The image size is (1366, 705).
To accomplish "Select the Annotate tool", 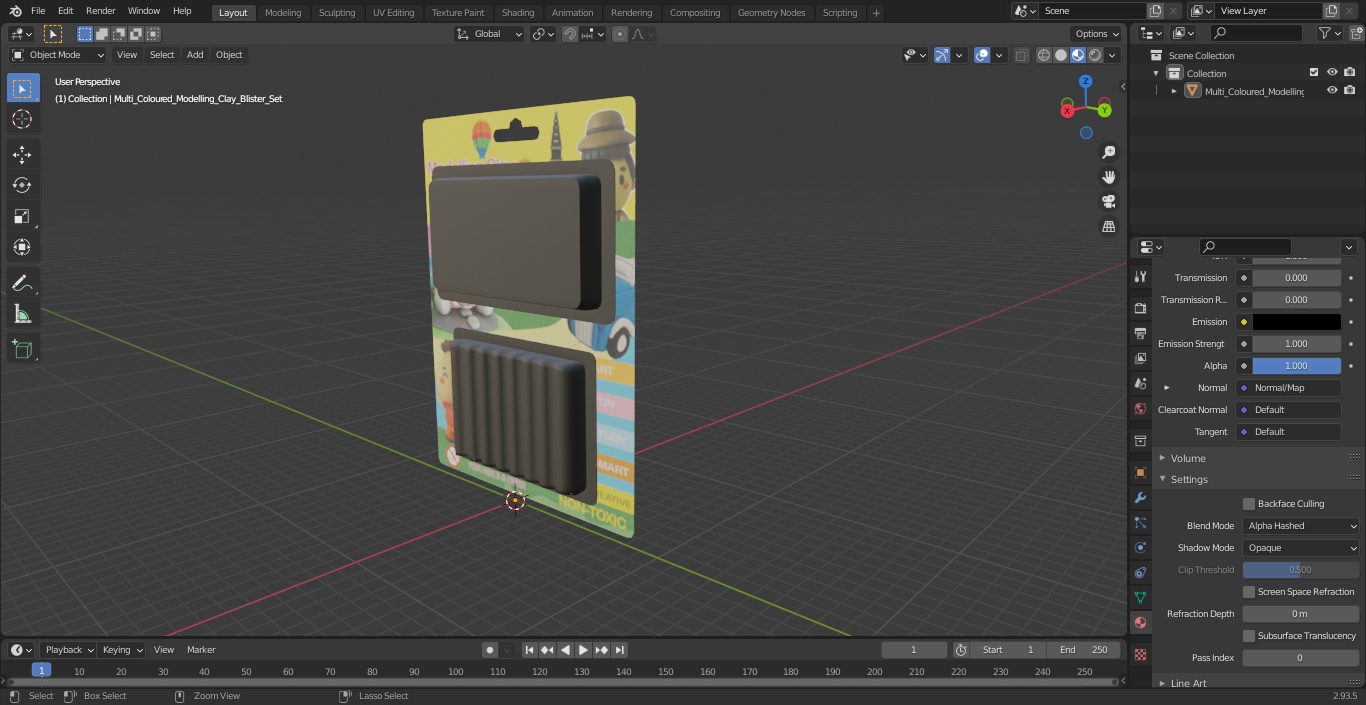I will [x=22, y=283].
